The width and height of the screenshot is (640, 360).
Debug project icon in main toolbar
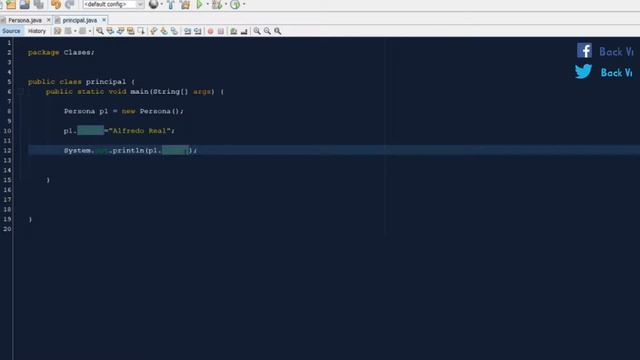[217, 4]
